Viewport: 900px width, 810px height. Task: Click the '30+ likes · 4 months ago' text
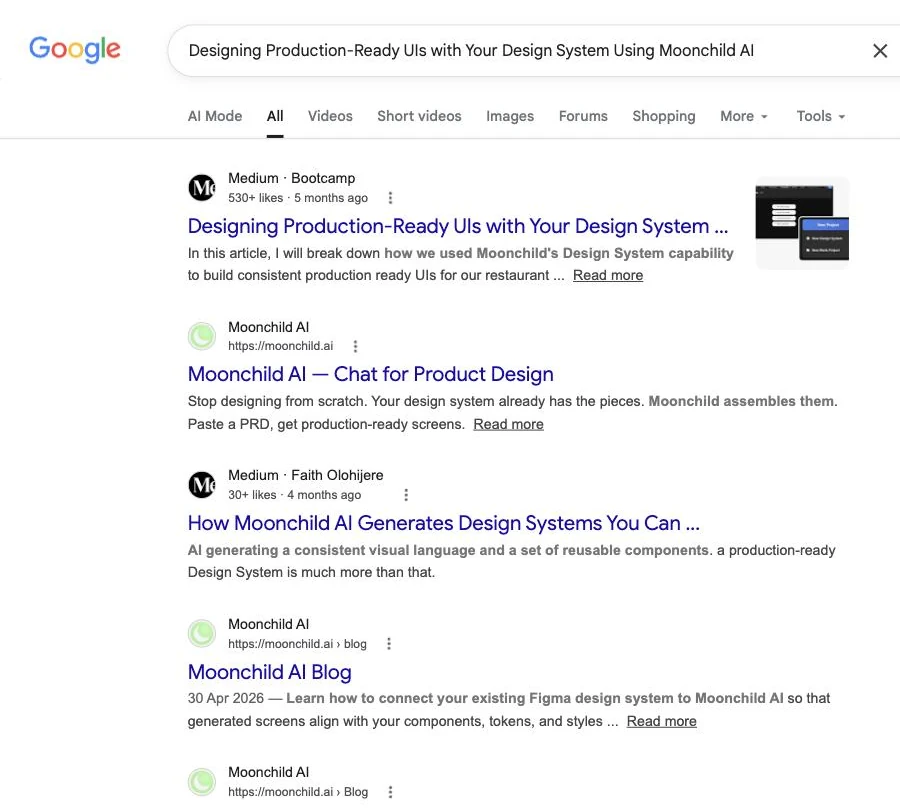(294, 495)
